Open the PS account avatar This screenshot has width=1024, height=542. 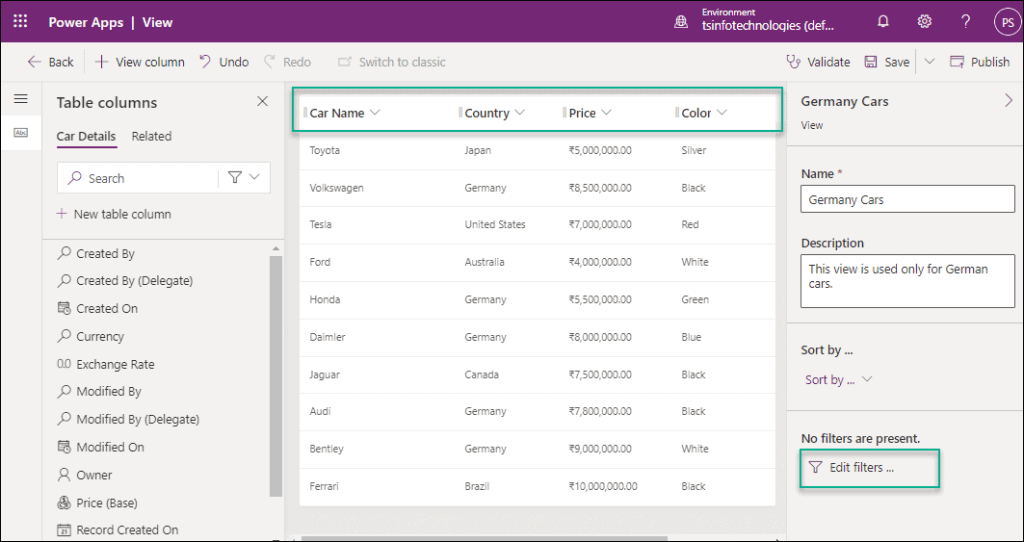click(x=1006, y=22)
